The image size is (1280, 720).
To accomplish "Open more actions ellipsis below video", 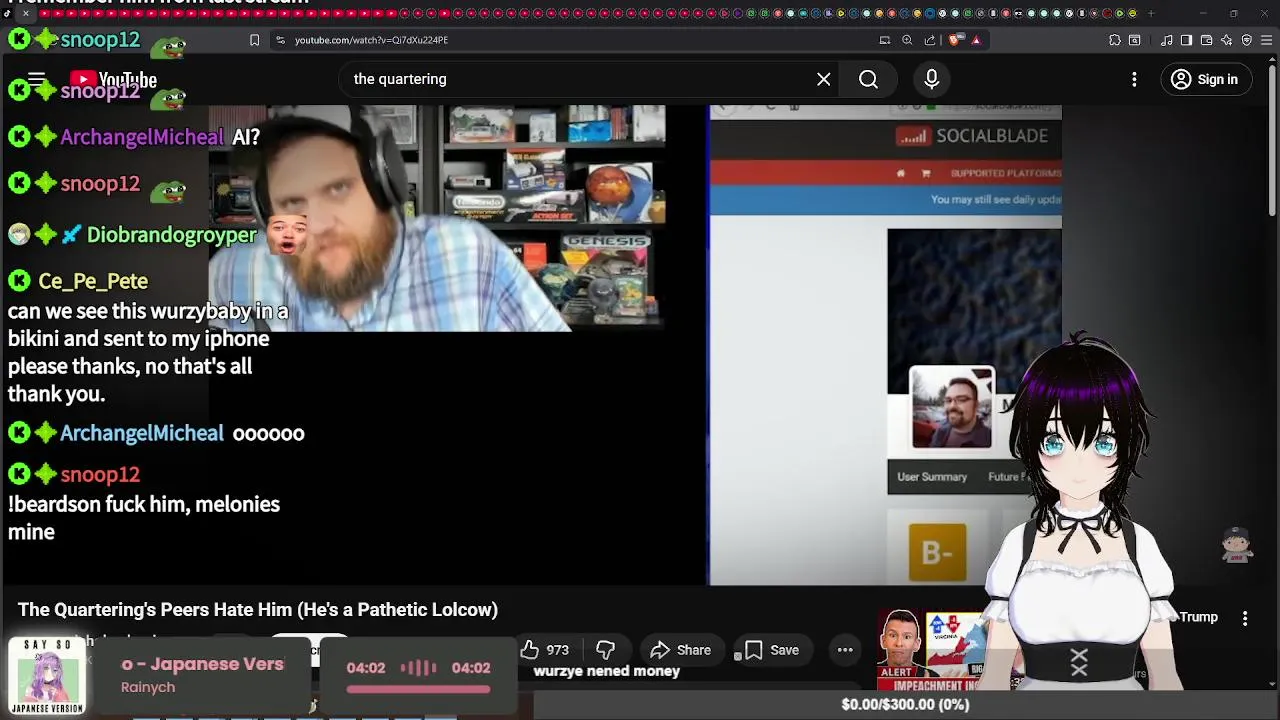I will (x=845, y=650).
